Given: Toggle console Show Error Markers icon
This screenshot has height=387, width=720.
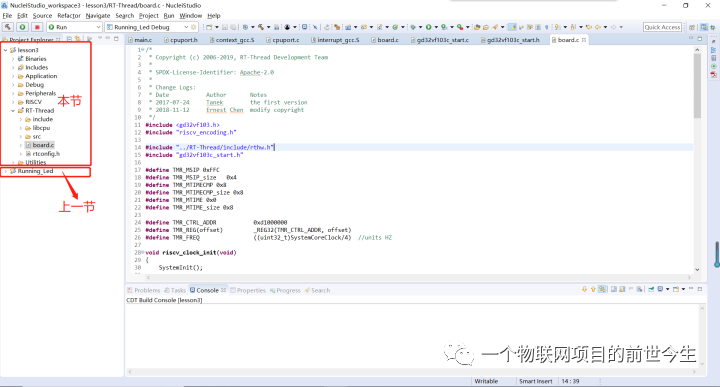Looking at the screenshot, I should coord(602,289).
